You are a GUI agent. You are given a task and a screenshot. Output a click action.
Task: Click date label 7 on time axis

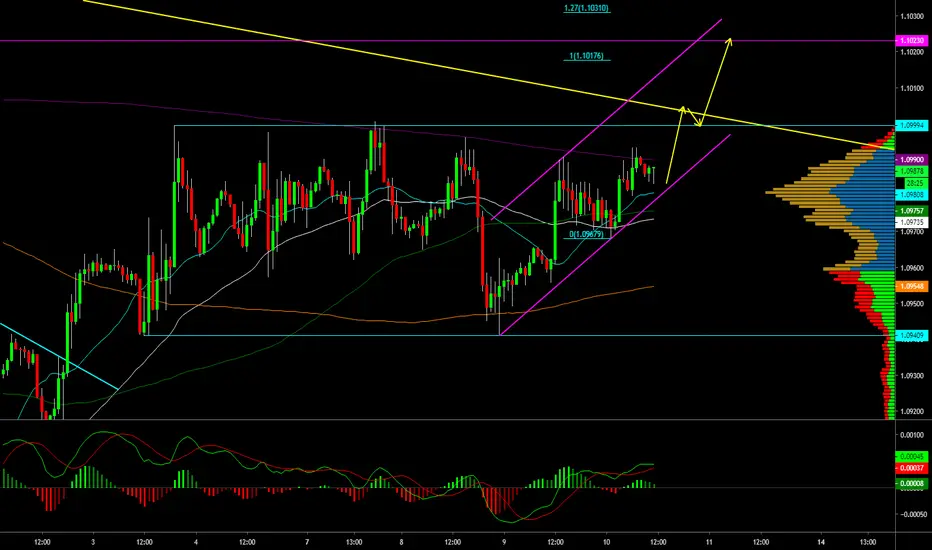(x=307, y=542)
